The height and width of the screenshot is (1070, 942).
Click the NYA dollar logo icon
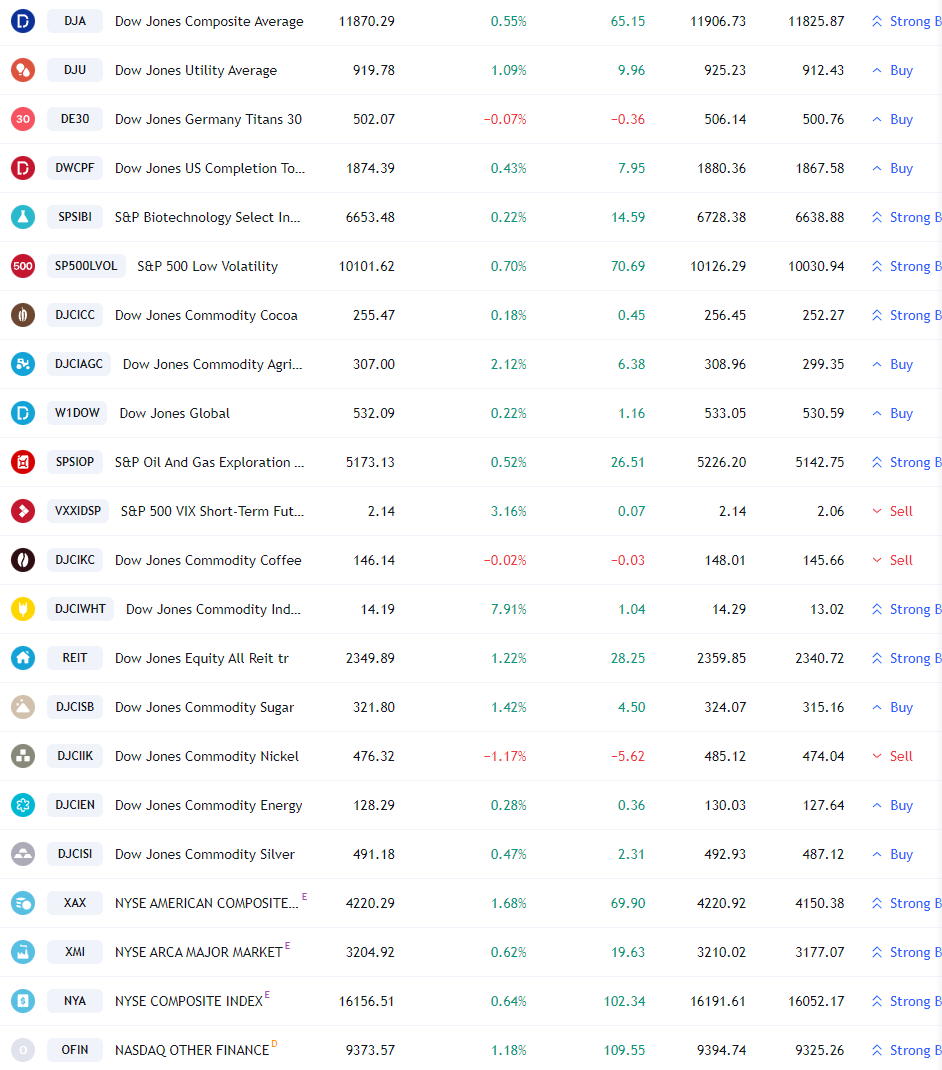coord(23,1001)
